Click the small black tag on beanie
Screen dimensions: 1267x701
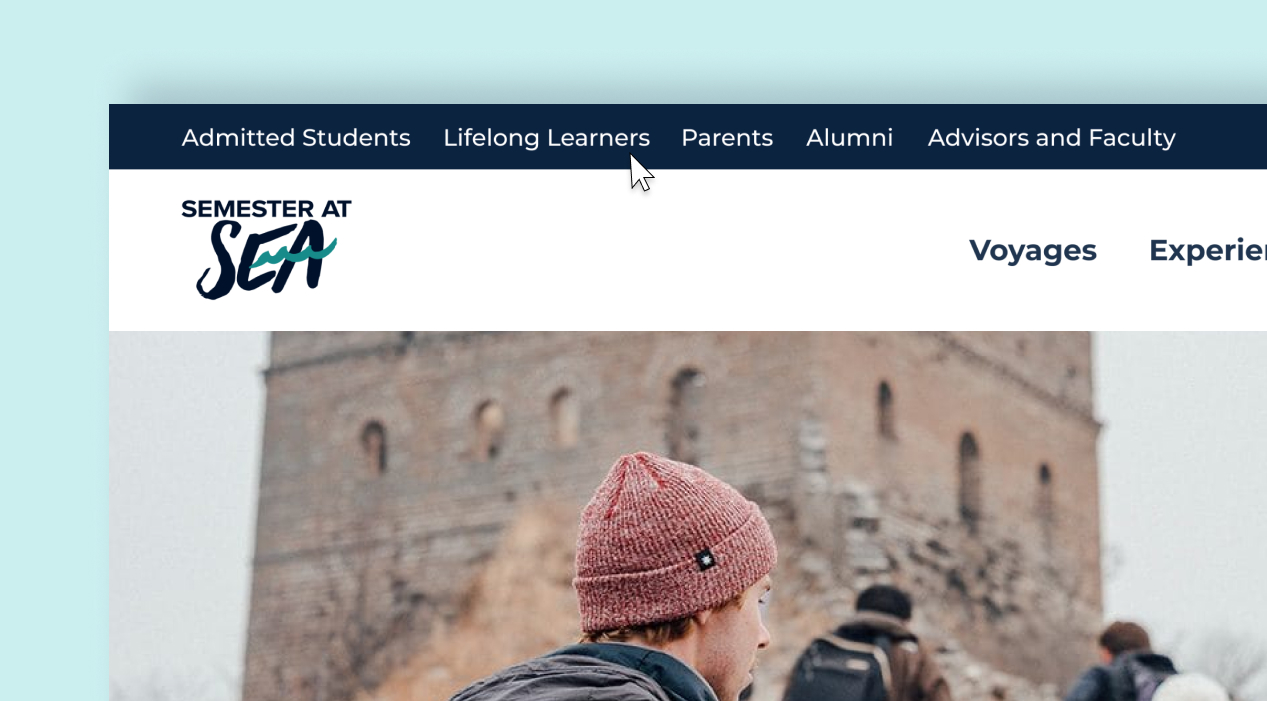[x=708, y=559]
